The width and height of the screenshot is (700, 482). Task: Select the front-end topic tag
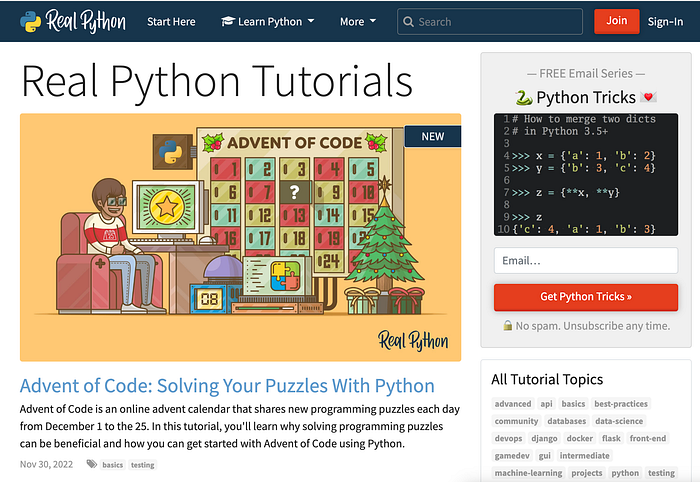[x=648, y=439]
